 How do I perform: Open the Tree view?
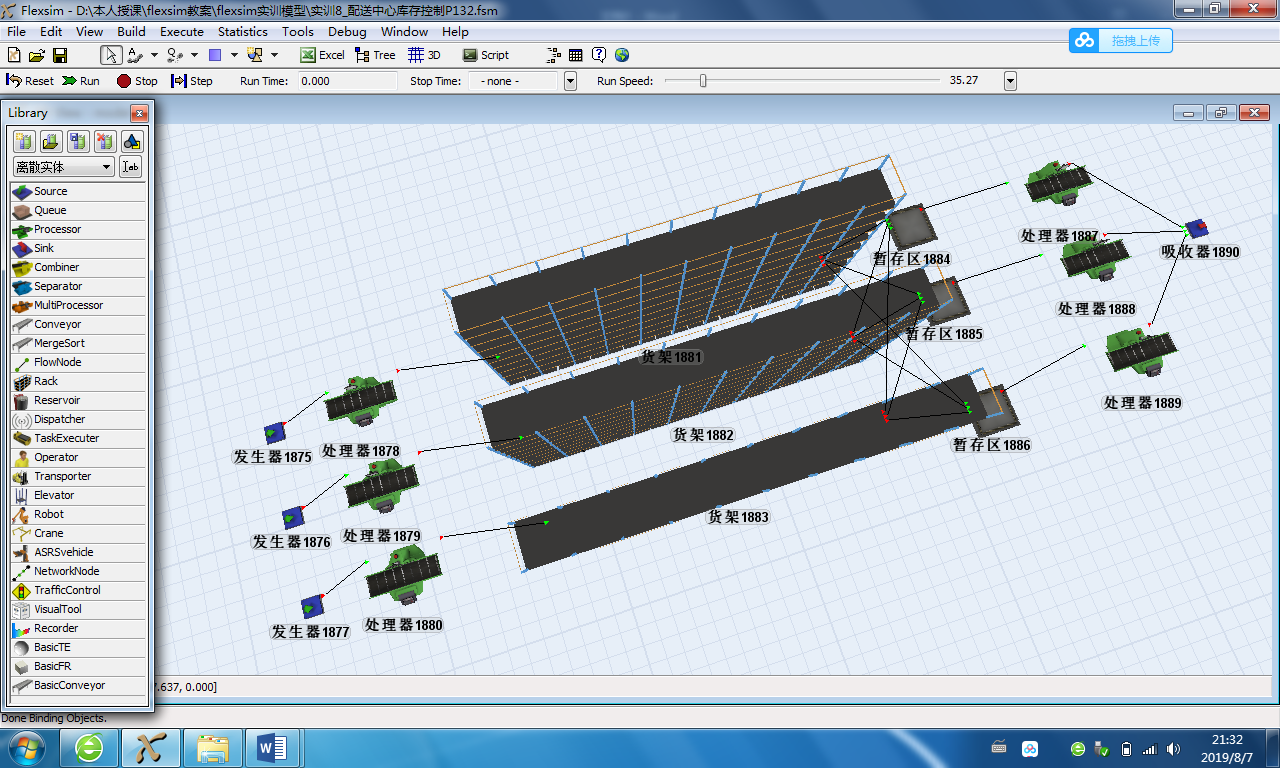click(375, 55)
